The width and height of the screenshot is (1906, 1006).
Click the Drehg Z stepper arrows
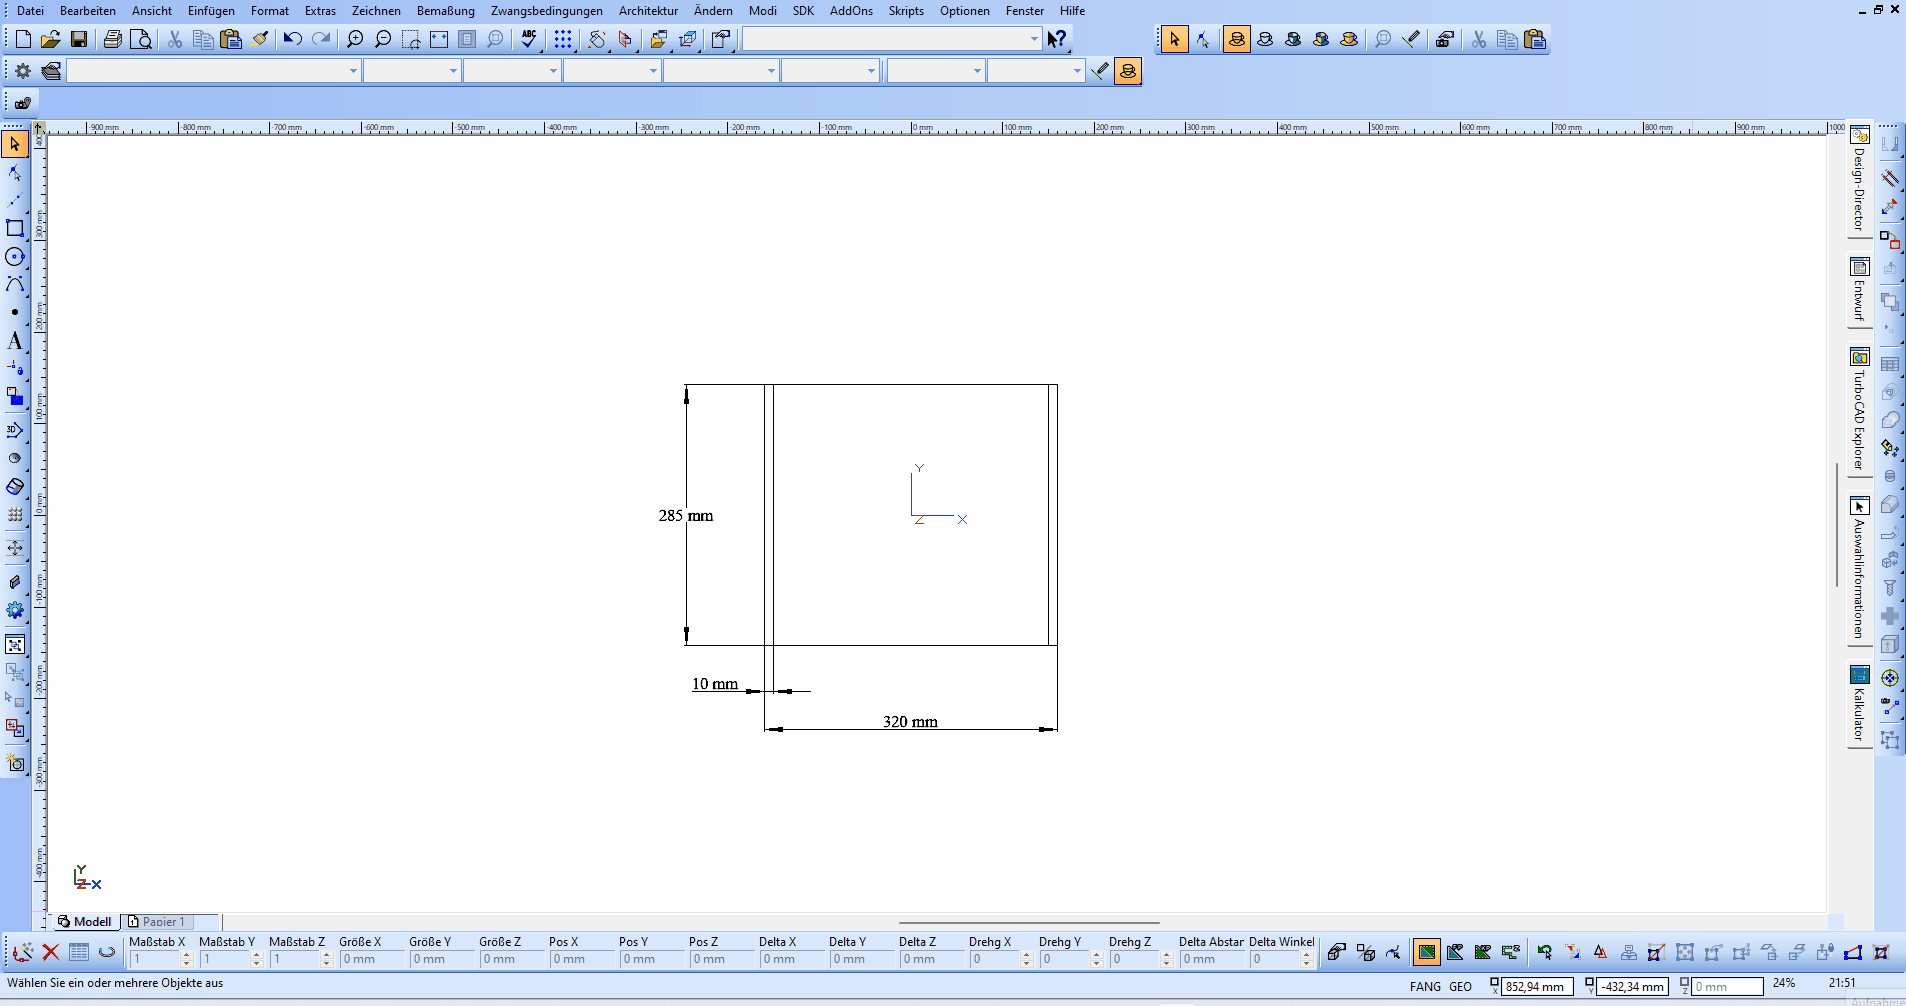click(1167, 959)
